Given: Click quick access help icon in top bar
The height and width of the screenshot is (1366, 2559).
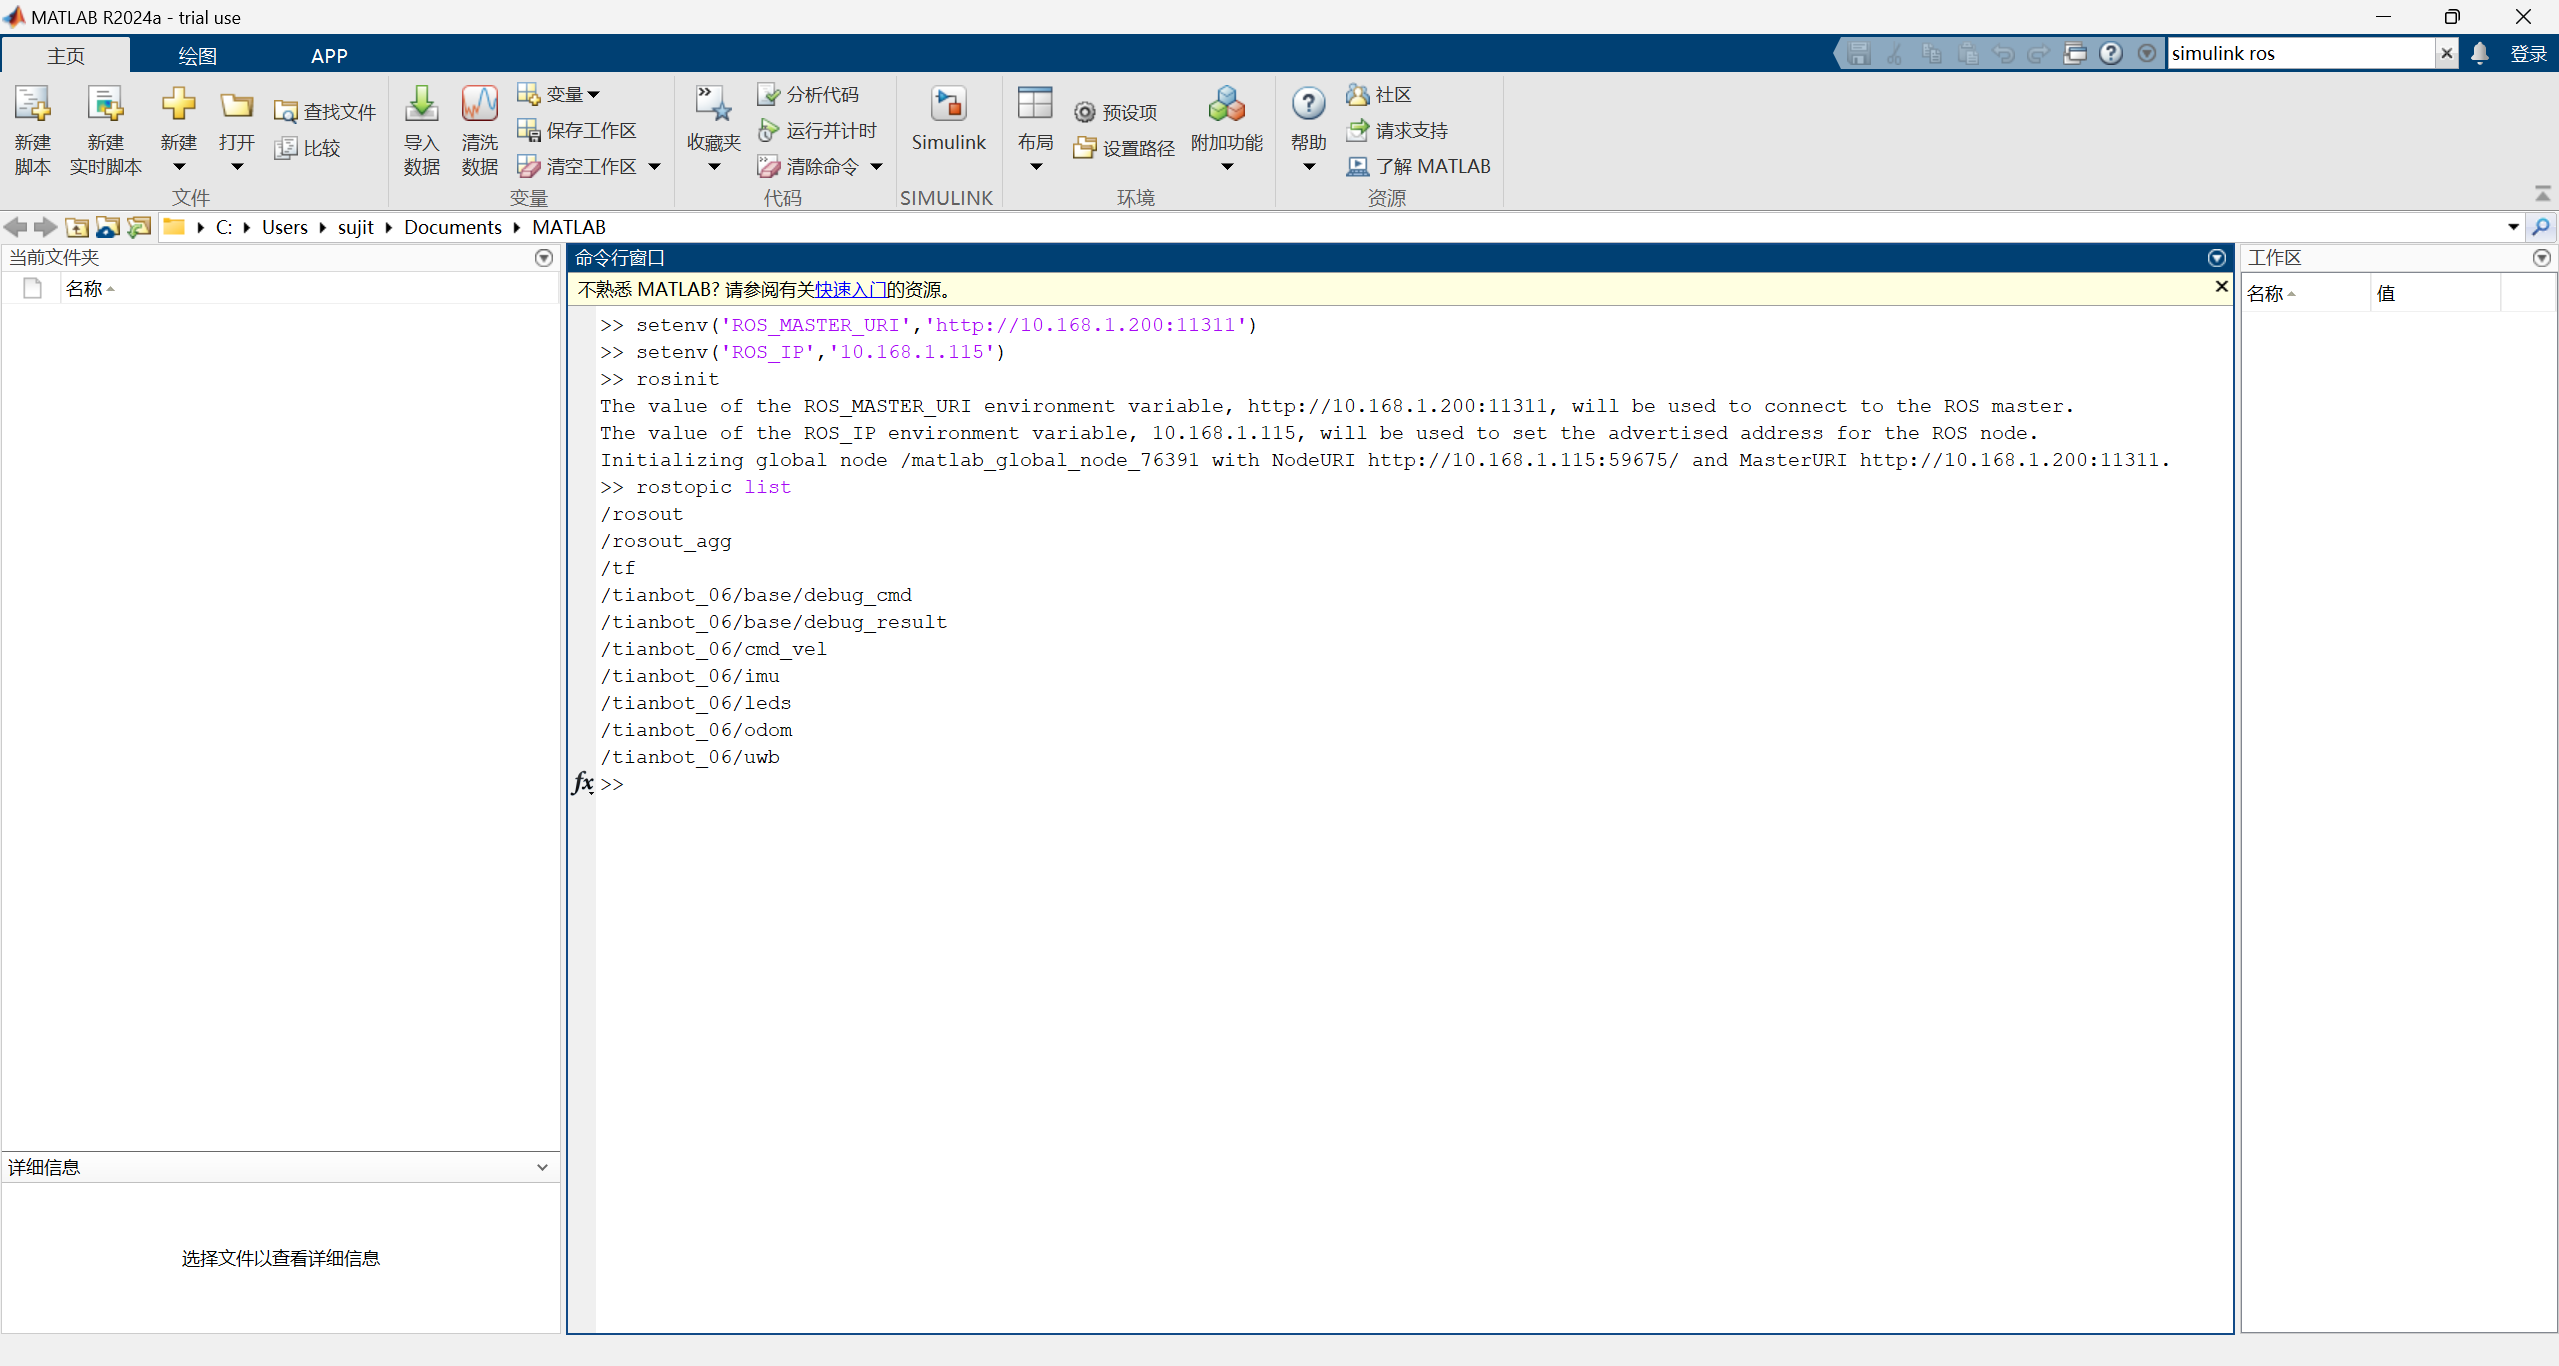Looking at the screenshot, I should point(2110,53).
